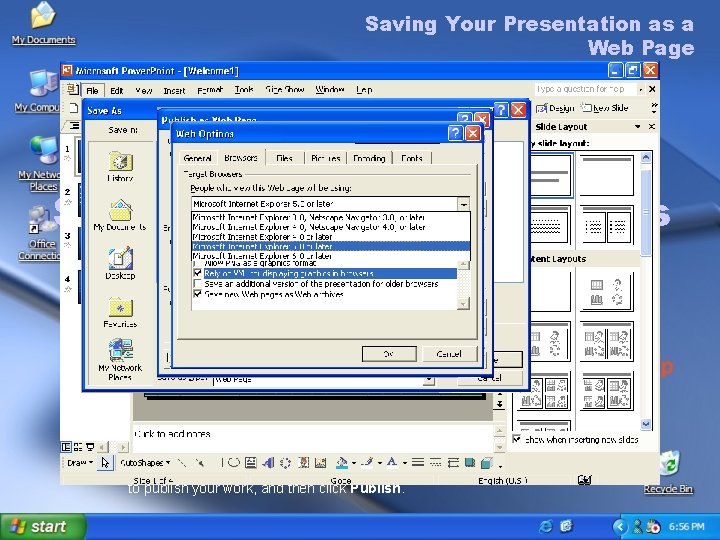Insert Clip Art from the Drawing toolbar
The height and width of the screenshot is (540, 720).
(x=303, y=462)
